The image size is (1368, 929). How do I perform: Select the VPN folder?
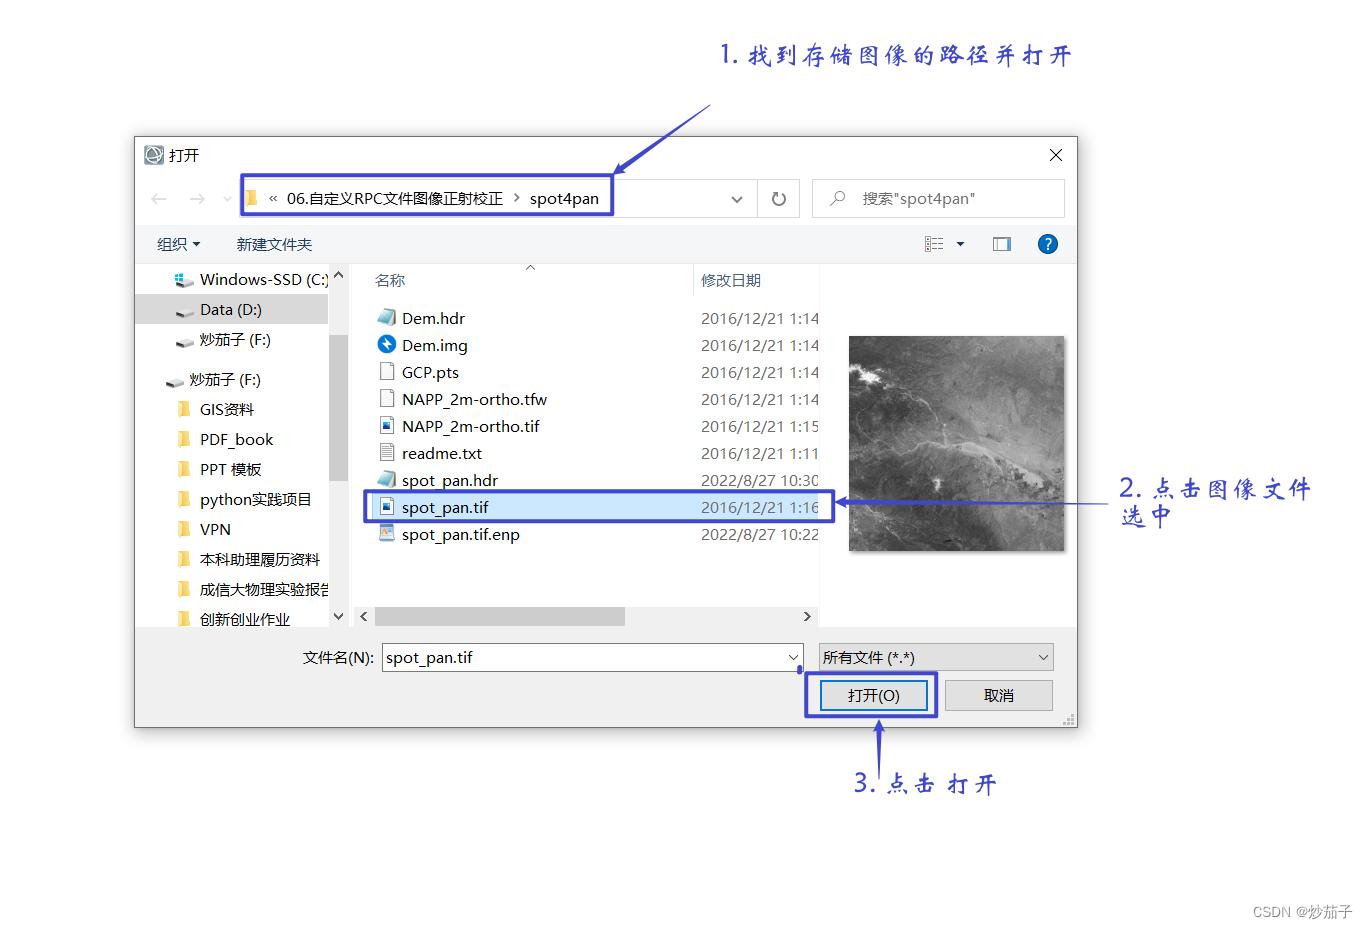click(x=215, y=529)
